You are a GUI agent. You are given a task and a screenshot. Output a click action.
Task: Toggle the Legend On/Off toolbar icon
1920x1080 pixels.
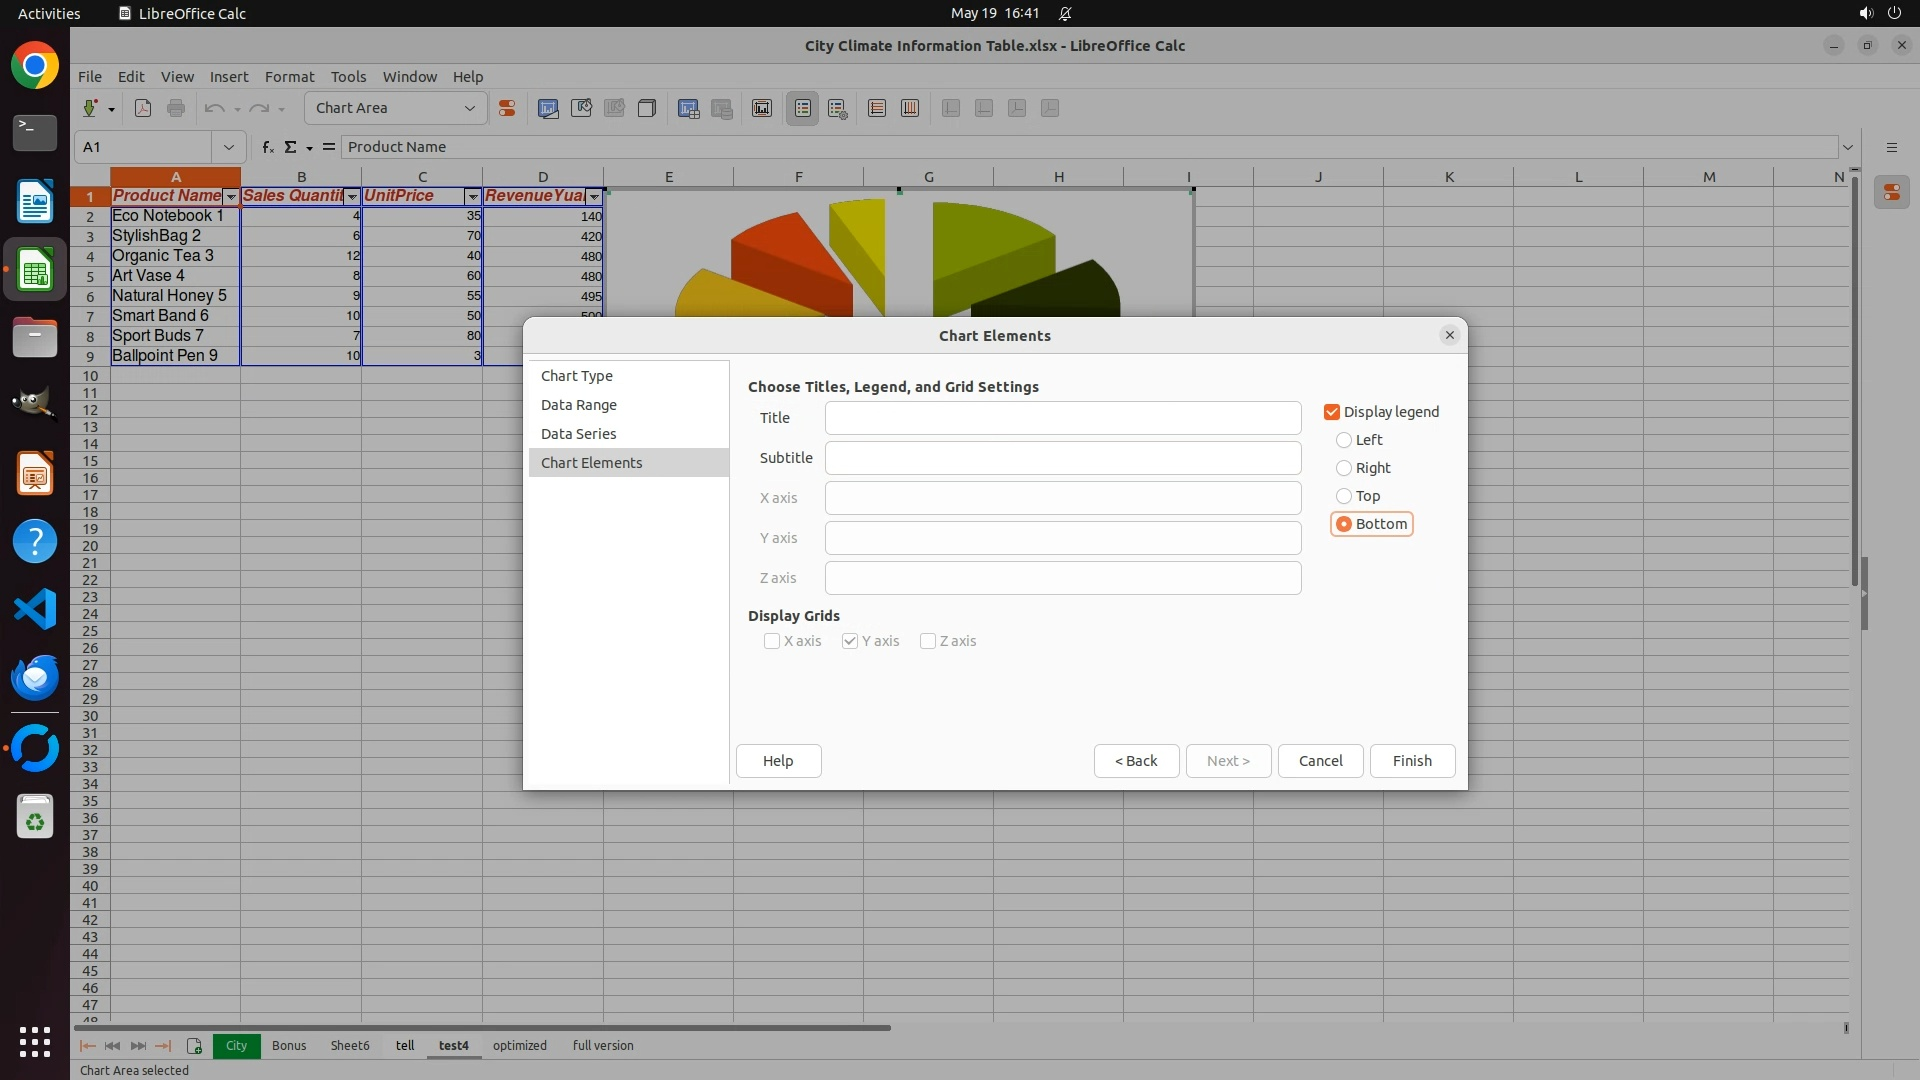pos(803,108)
